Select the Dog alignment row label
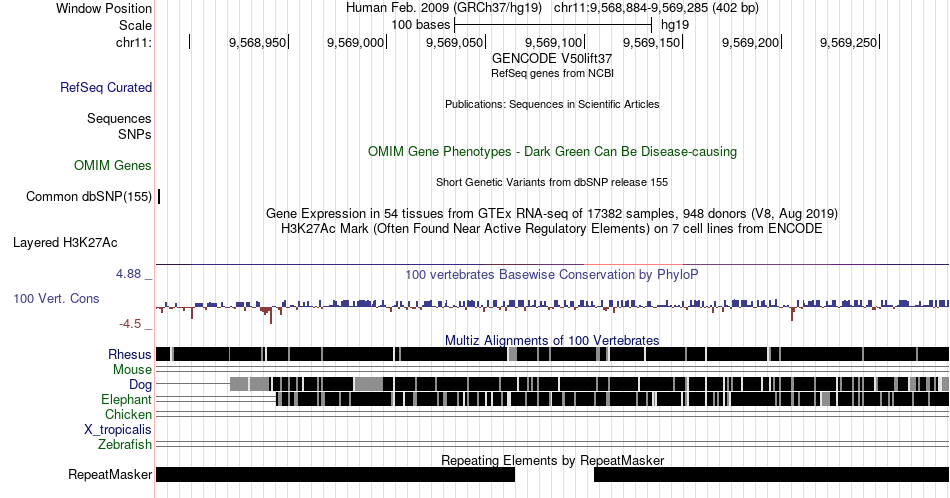 (x=140, y=384)
